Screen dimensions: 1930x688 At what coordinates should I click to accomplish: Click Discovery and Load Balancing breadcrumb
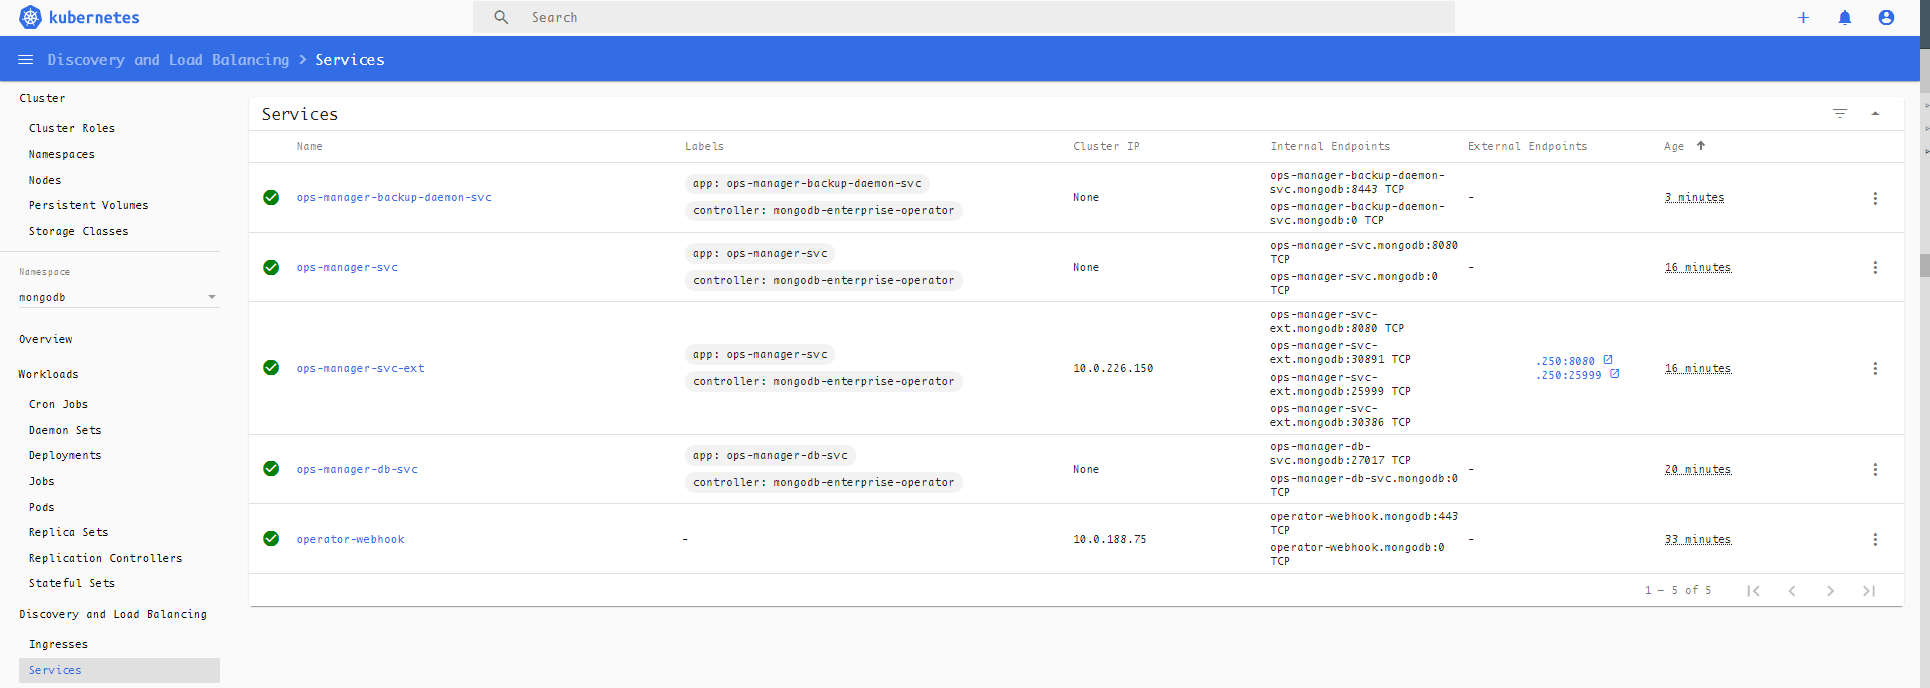[x=168, y=60]
